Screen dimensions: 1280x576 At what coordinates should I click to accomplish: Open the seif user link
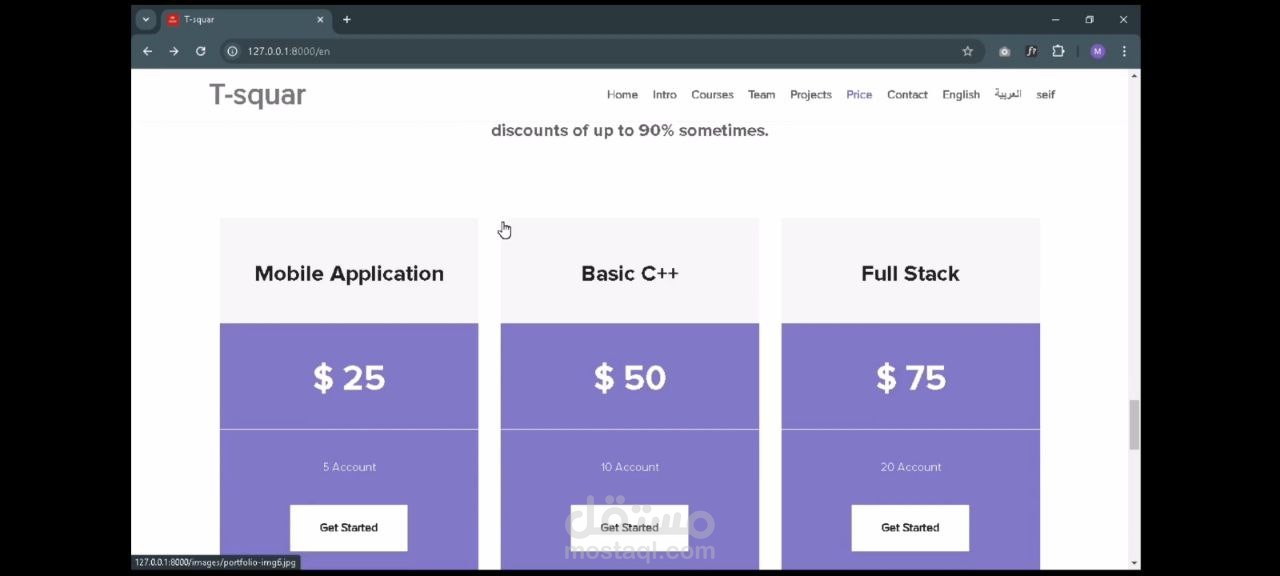click(x=1045, y=95)
